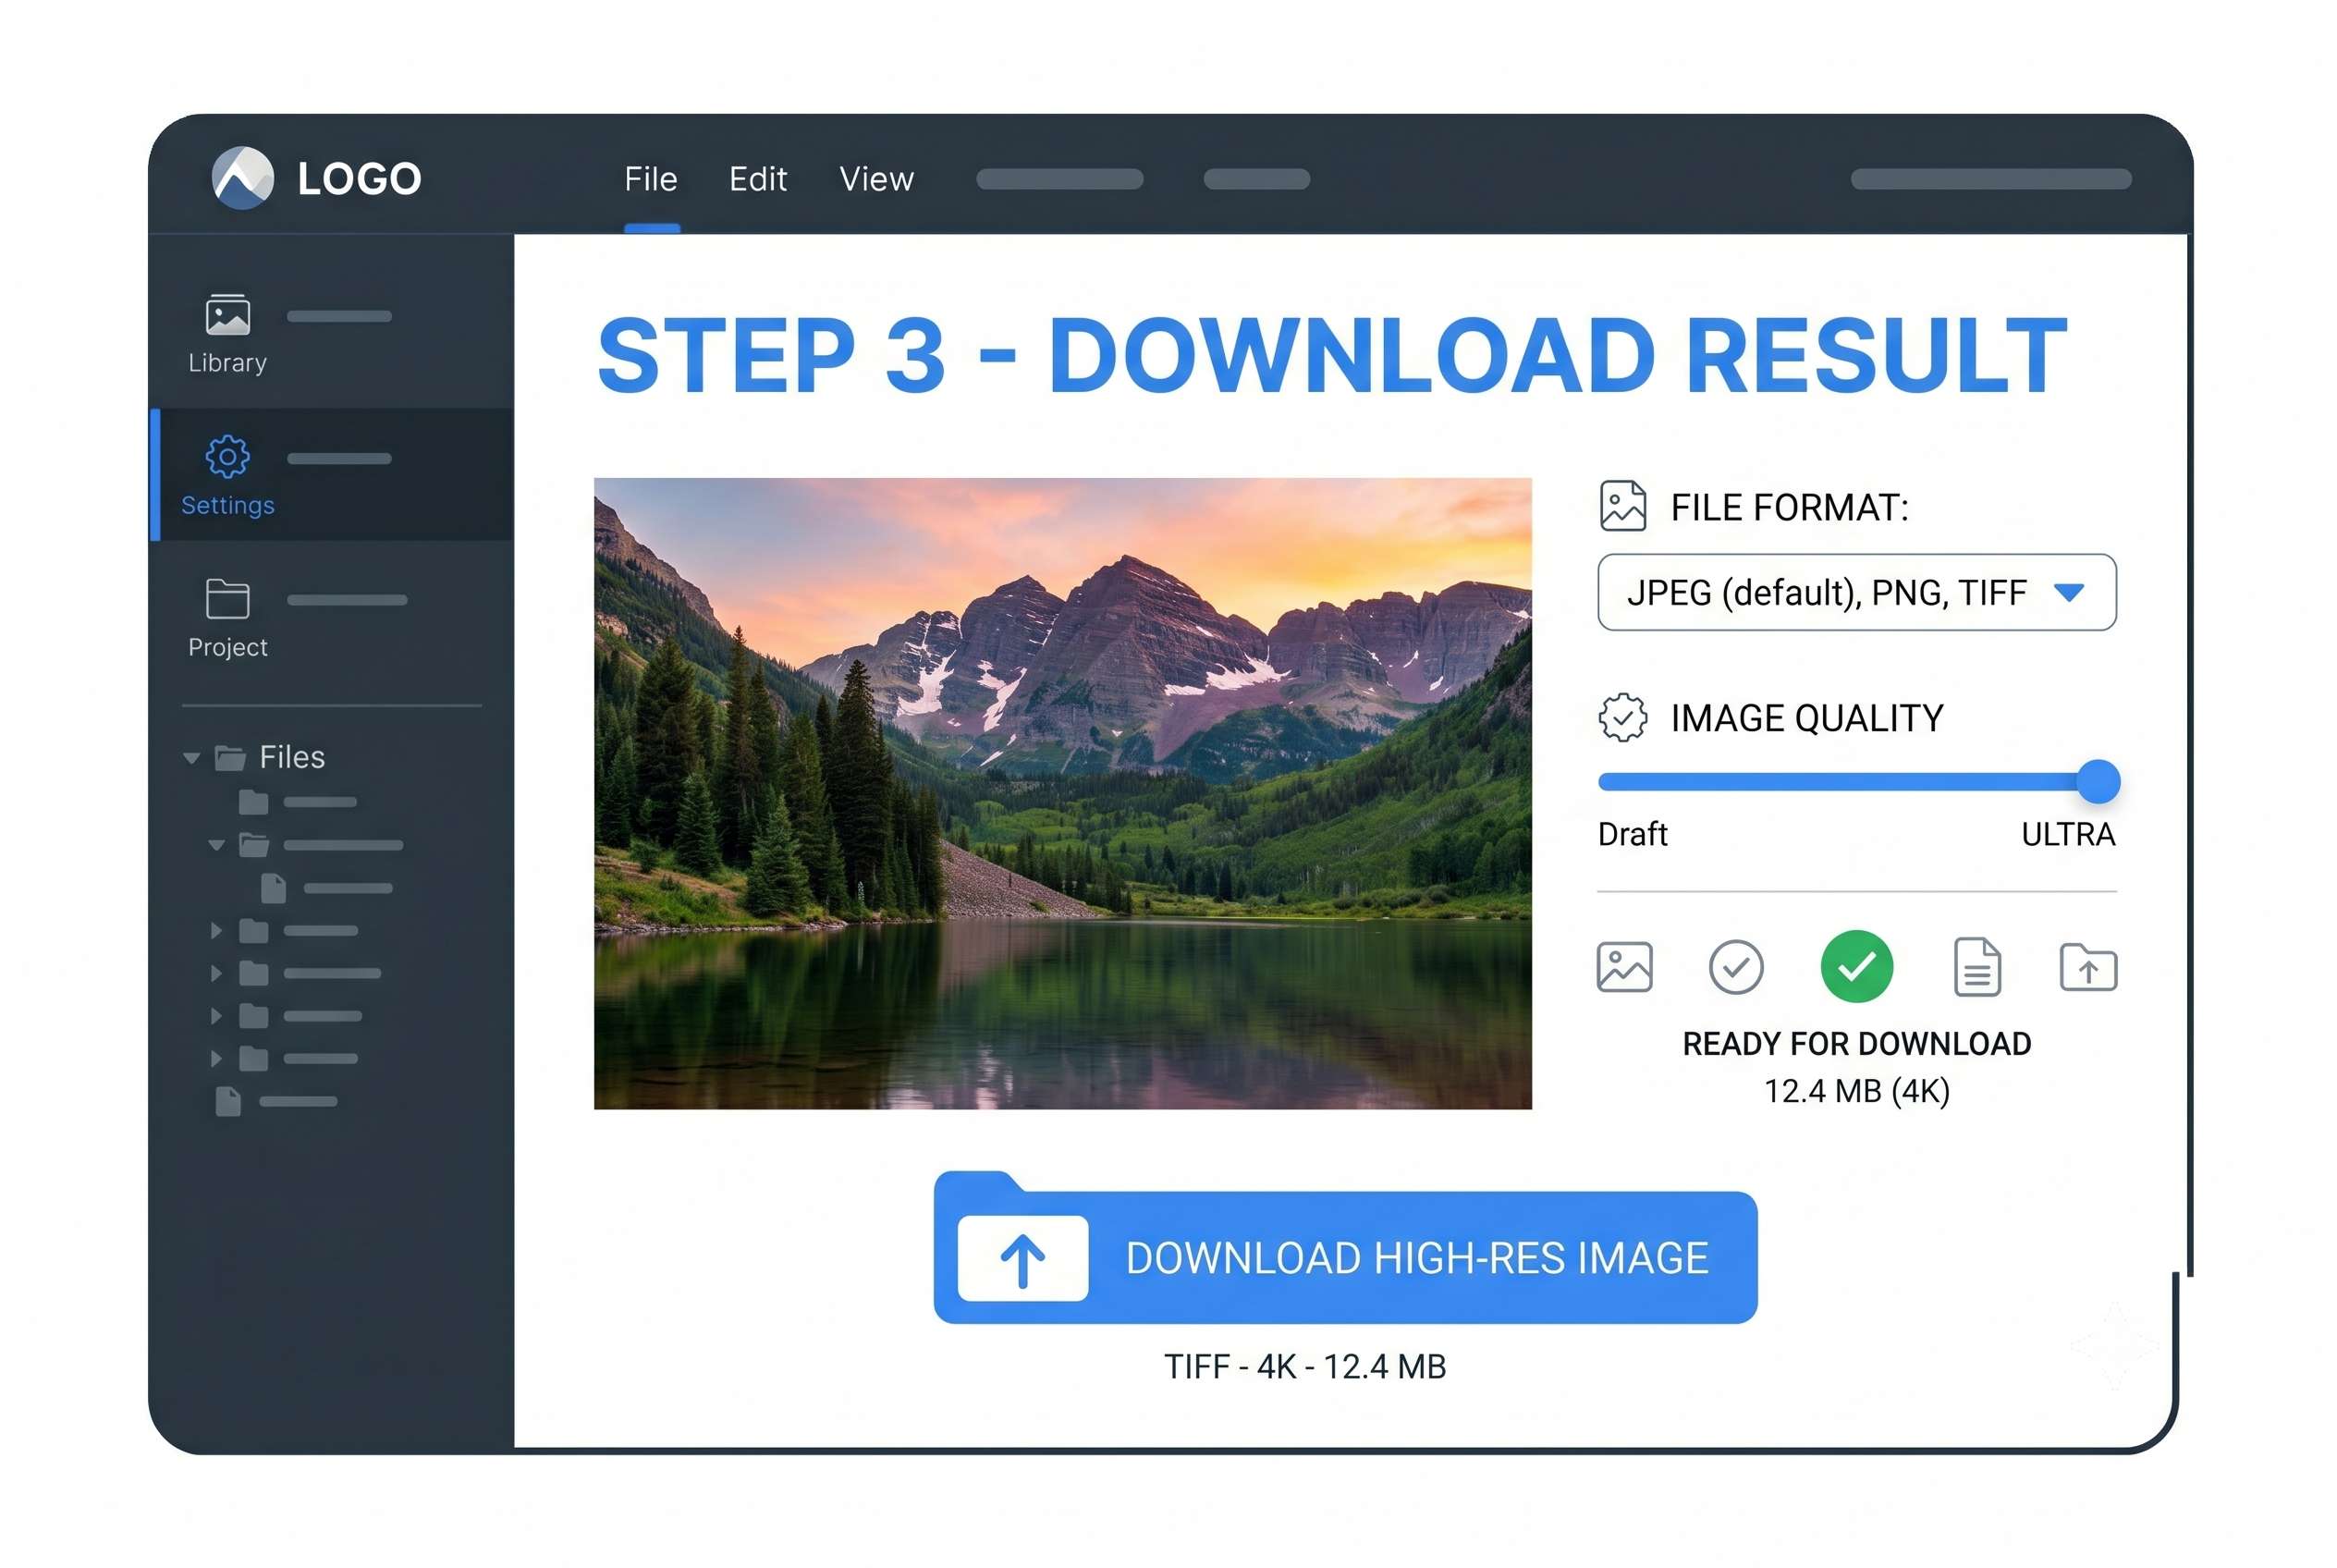
Task: Click the STEP 3 - DOWNLOAD RESULT heading
Action: pos(1332,356)
